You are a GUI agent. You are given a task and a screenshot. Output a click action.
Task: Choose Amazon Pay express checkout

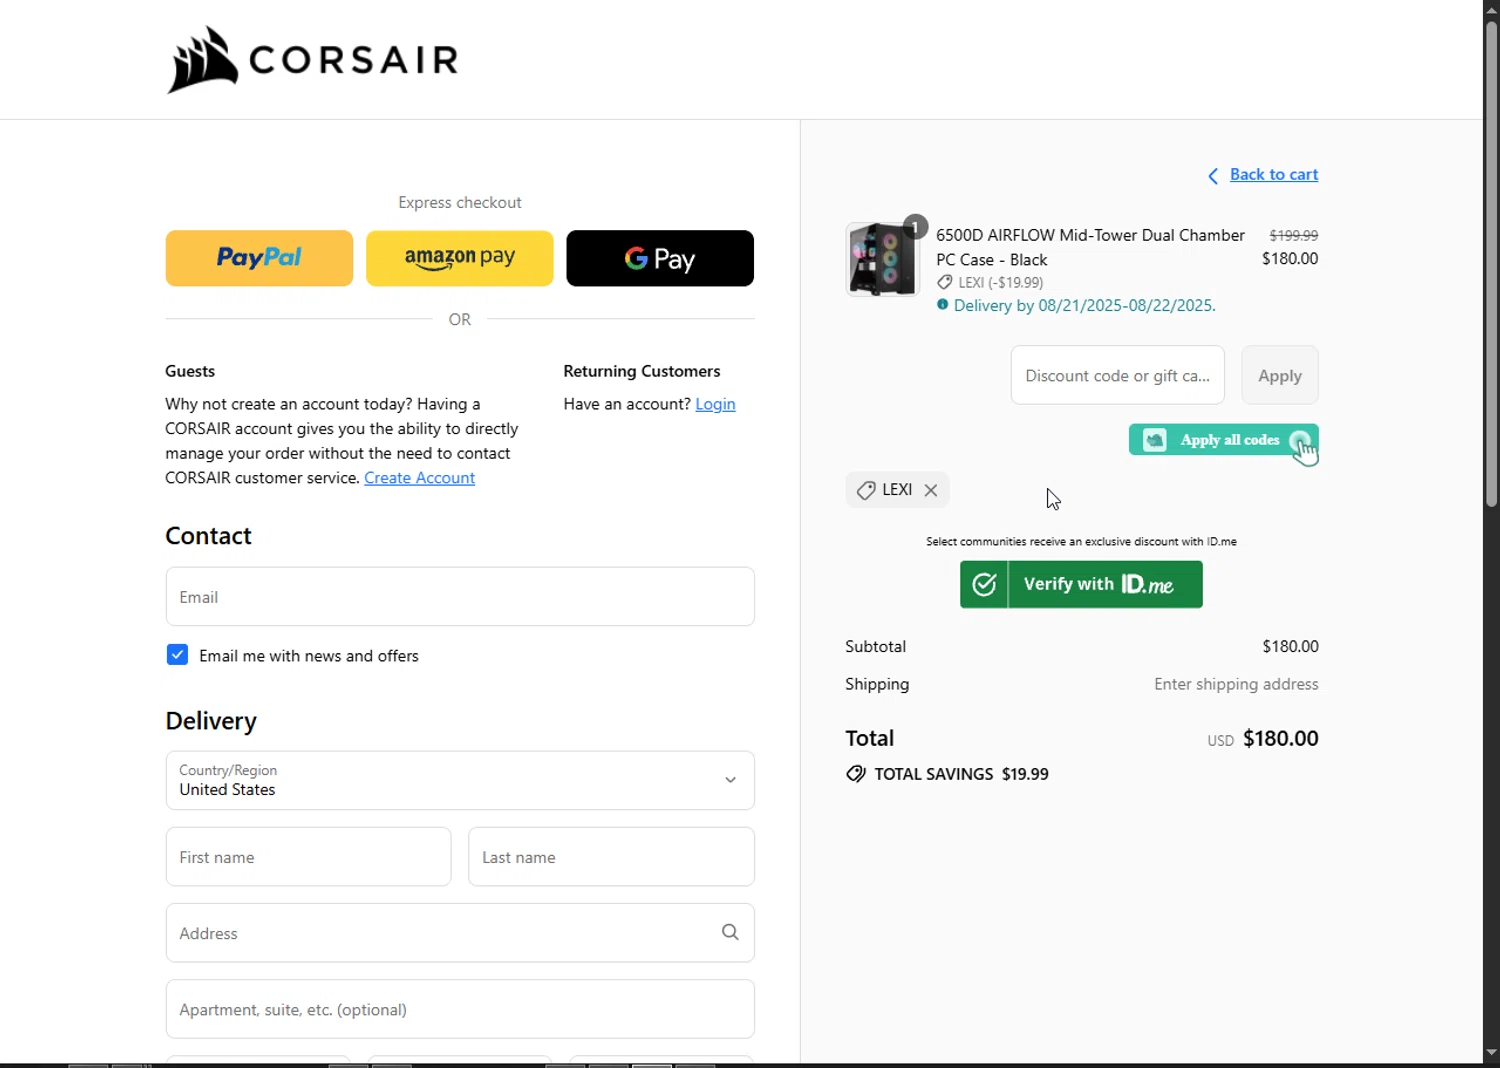[x=460, y=258]
